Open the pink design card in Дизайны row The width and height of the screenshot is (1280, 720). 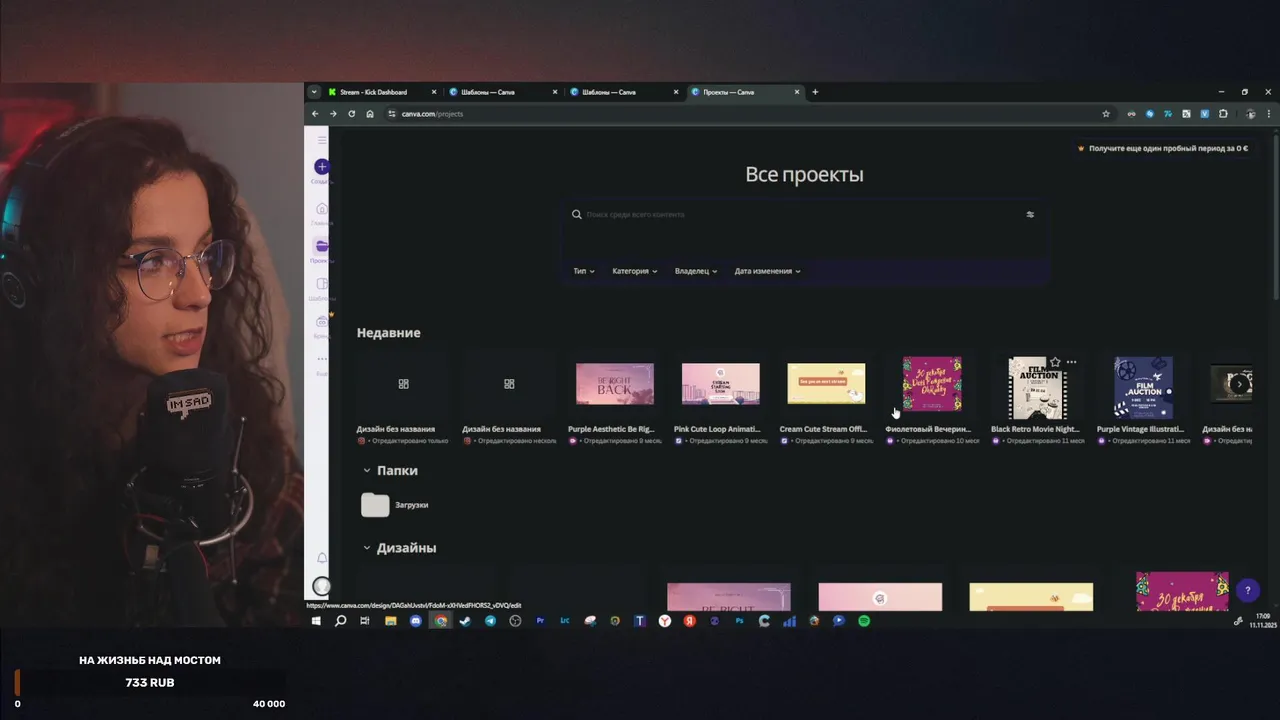[x=880, y=597]
